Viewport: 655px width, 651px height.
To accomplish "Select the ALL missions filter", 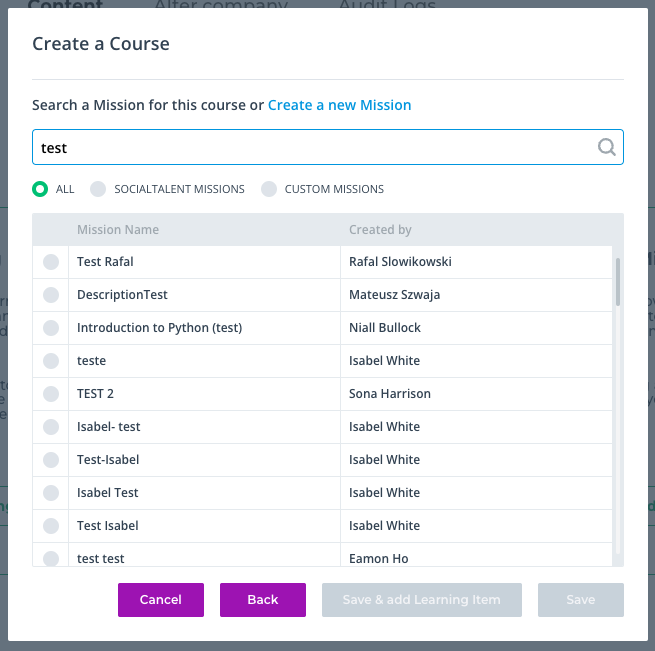I will [40, 189].
